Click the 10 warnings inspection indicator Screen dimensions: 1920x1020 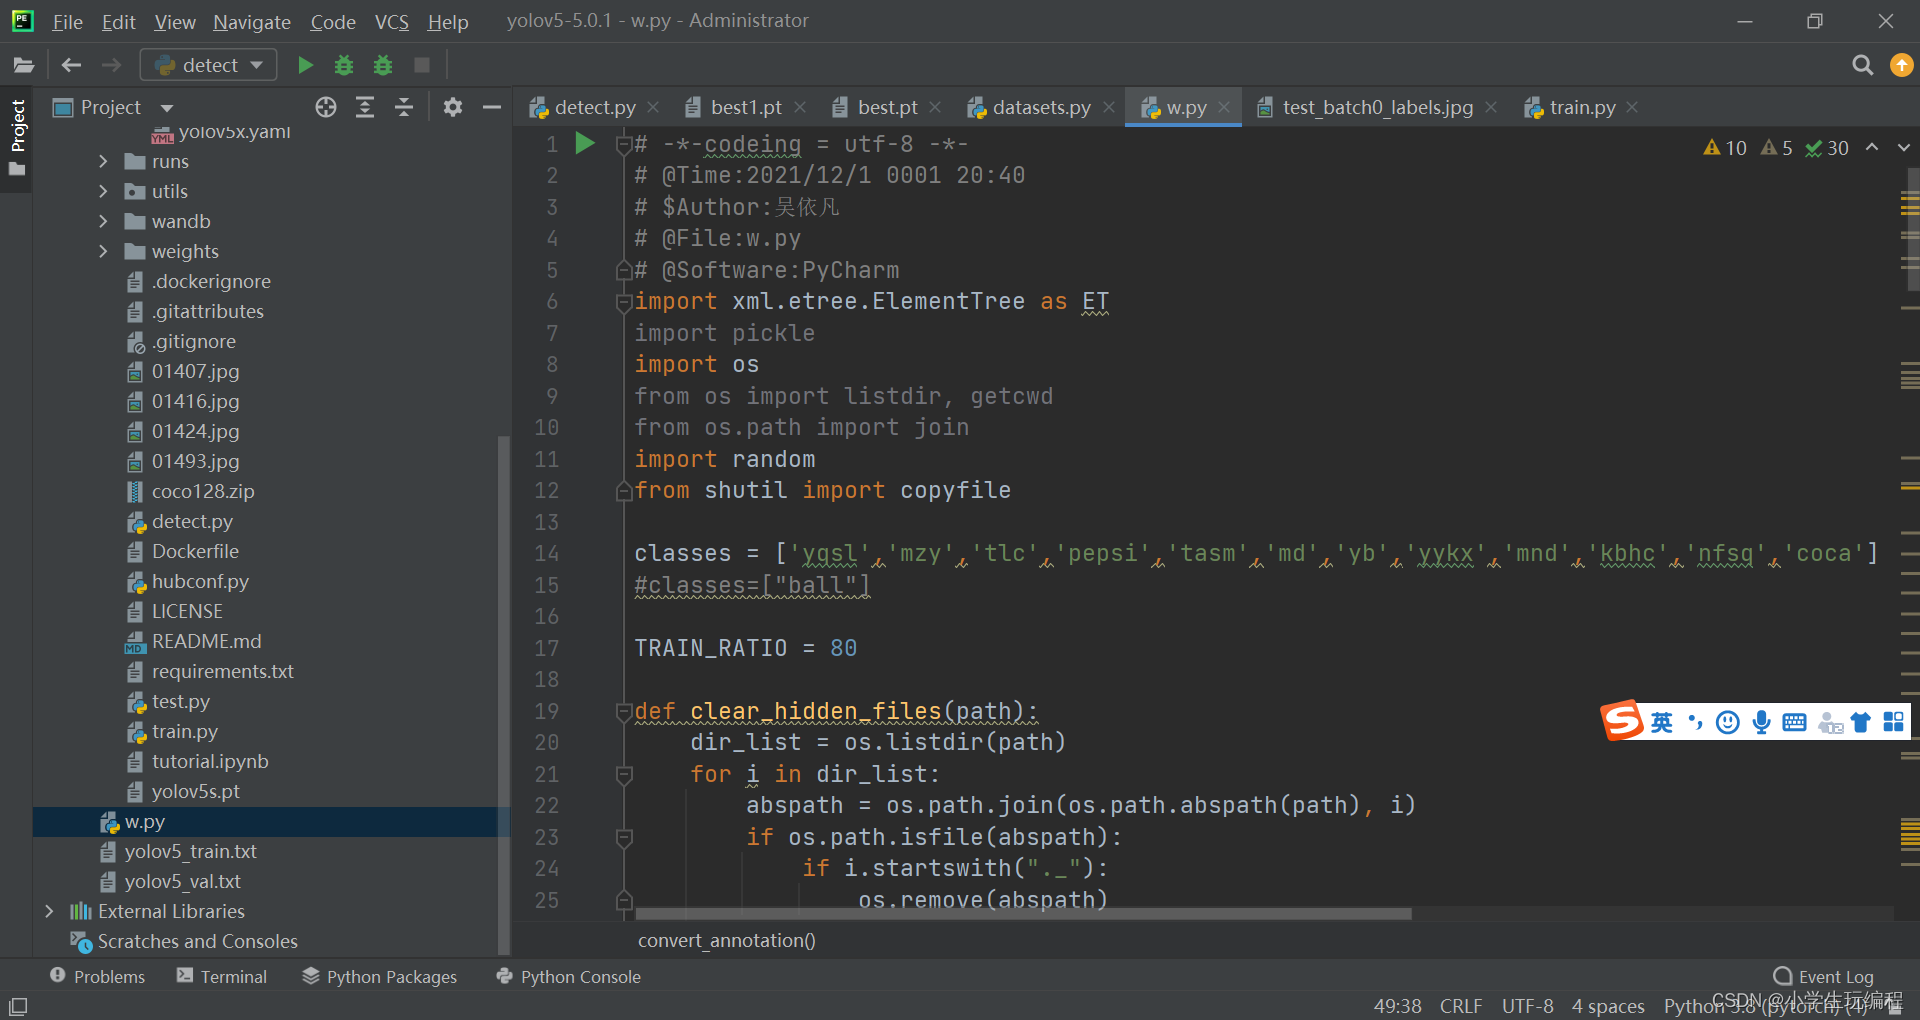[1725, 148]
